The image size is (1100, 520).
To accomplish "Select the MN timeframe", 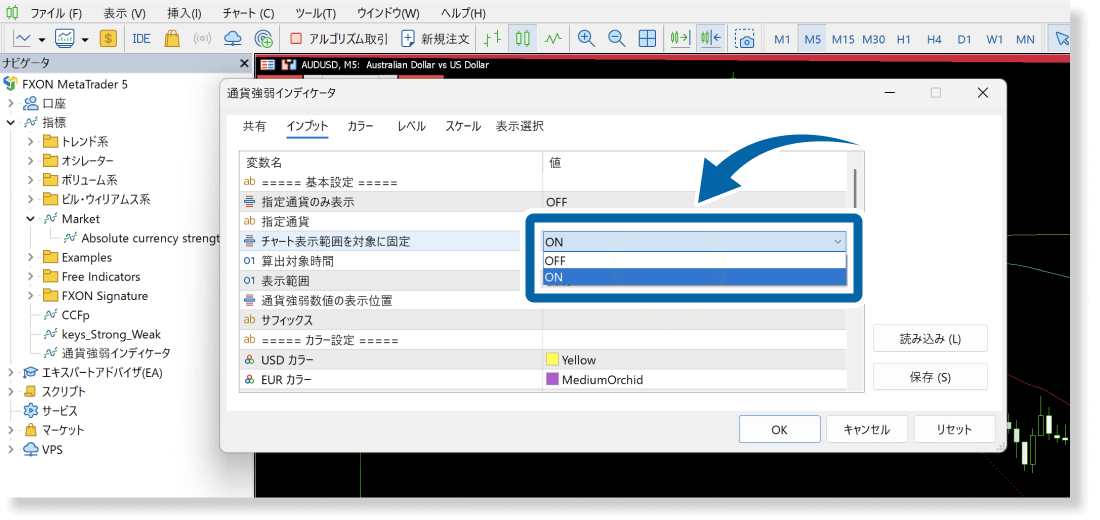I will [1025, 39].
